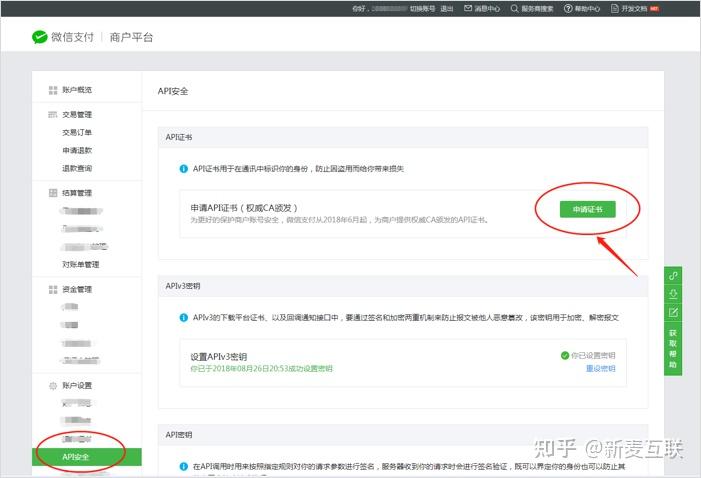Select 资金管理 sidebar section
Viewport: 701px width, 478px height.
[77, 289]
